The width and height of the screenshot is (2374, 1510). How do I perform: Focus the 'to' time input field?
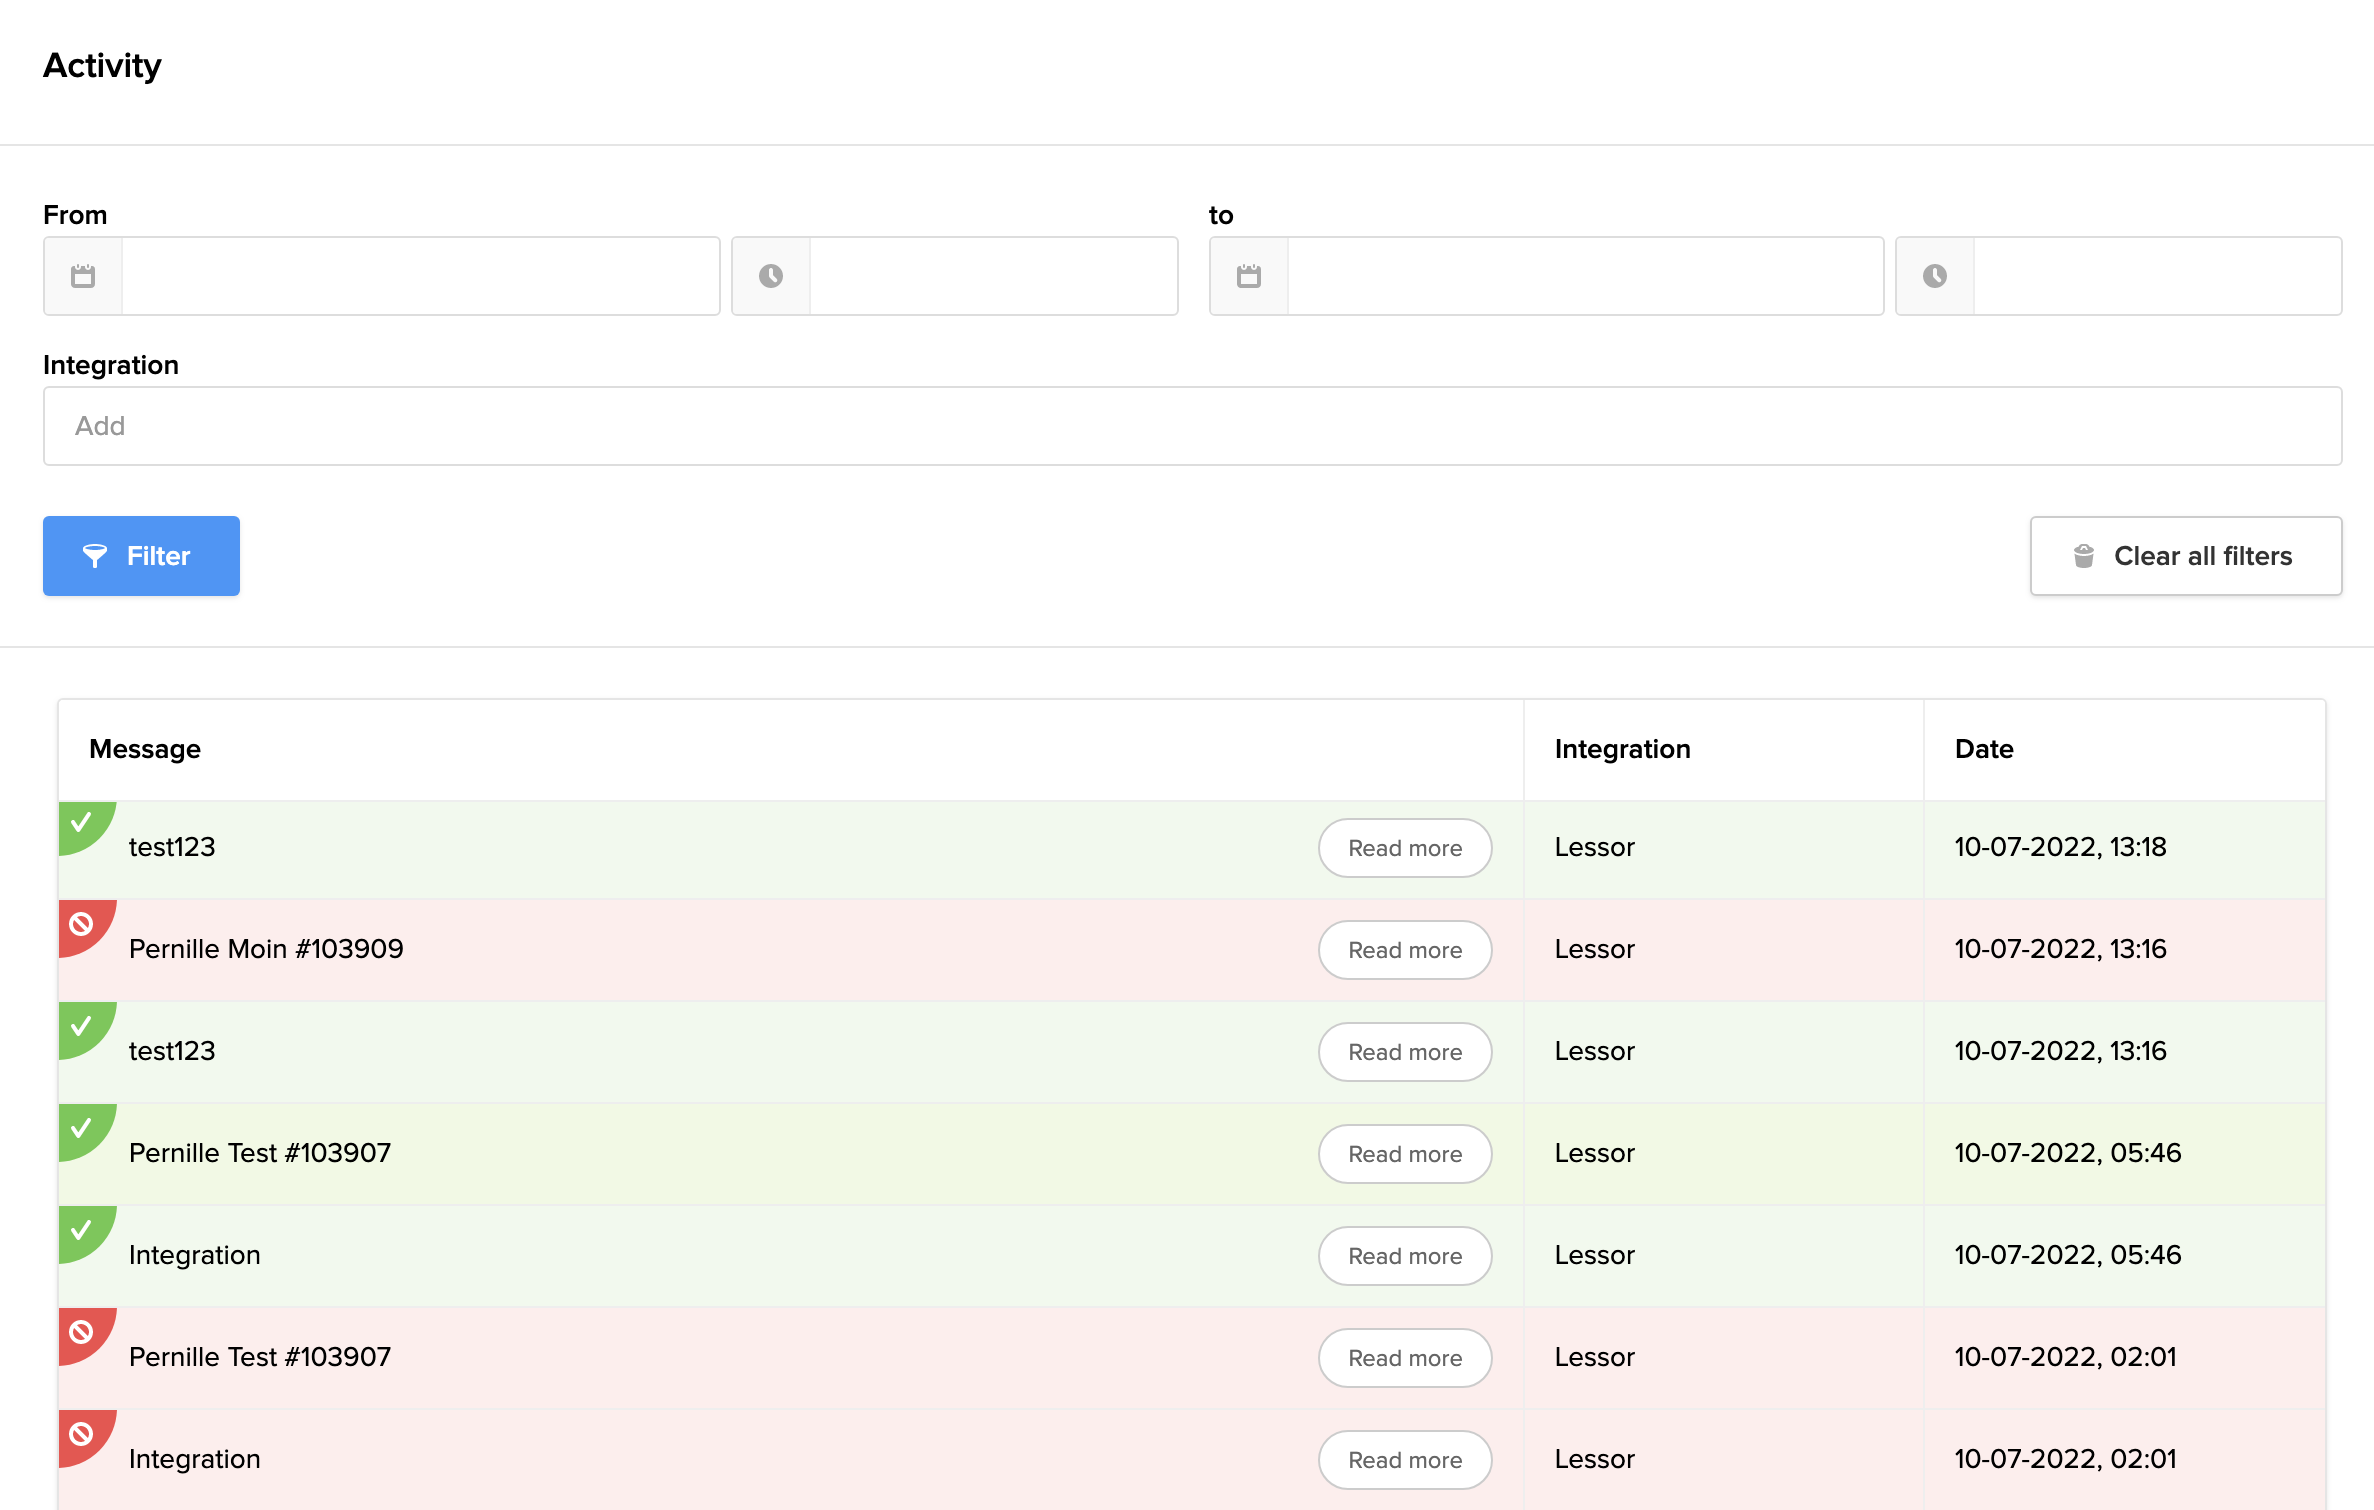tap(2157, 276)
